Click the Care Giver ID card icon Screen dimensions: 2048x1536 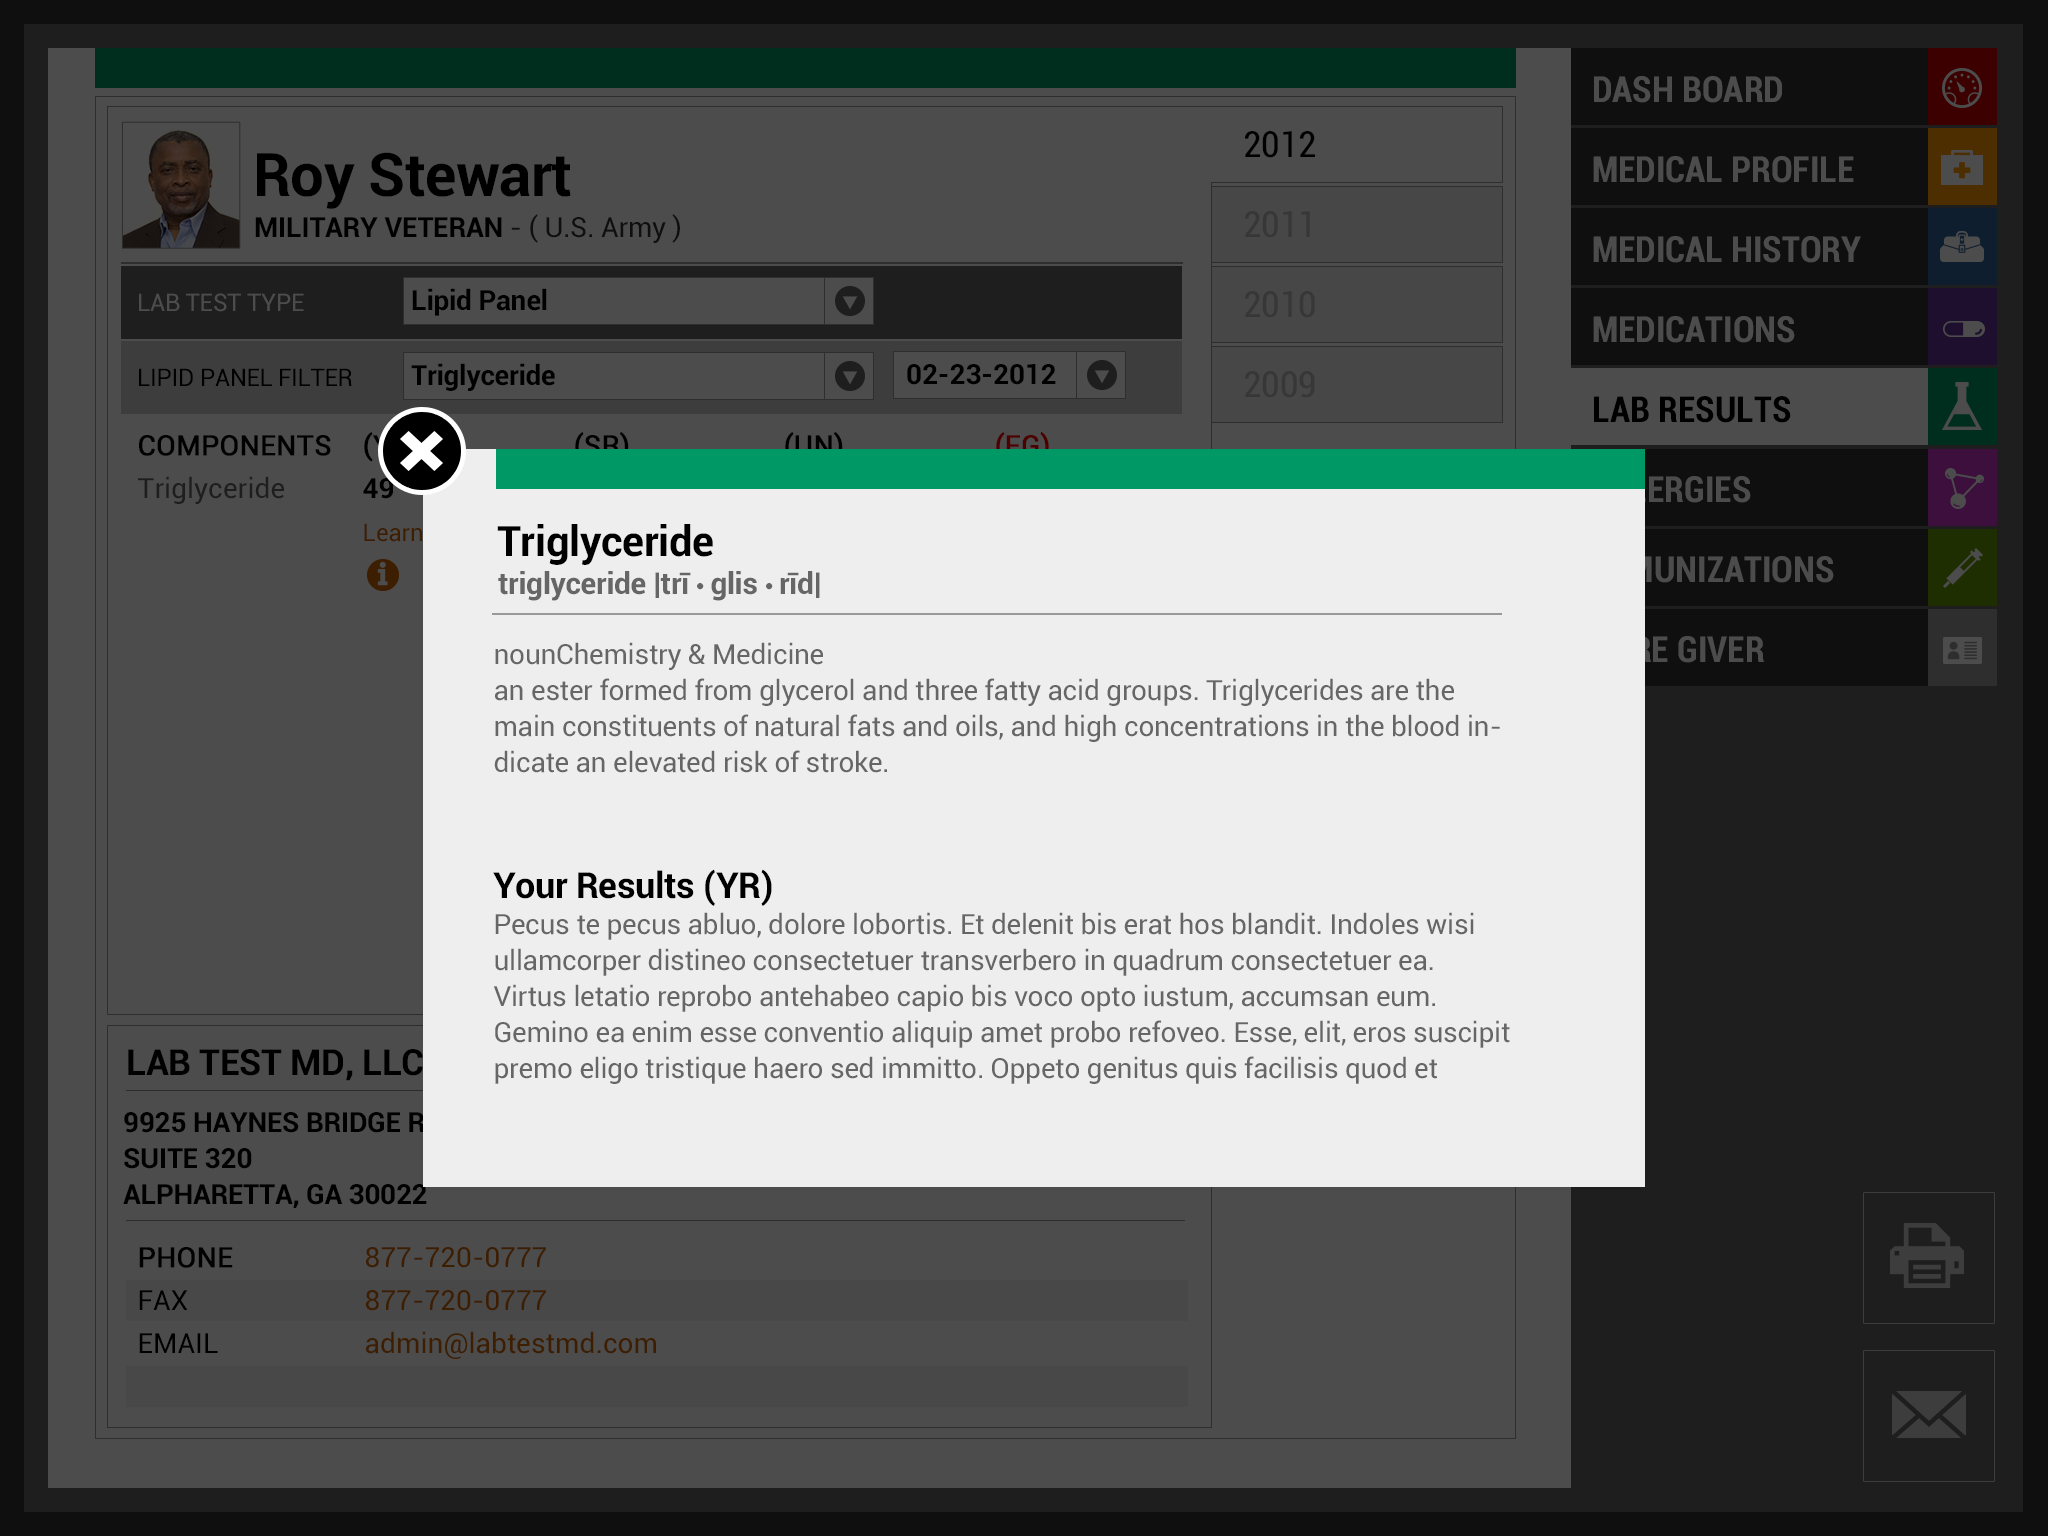pos(1961,650)
